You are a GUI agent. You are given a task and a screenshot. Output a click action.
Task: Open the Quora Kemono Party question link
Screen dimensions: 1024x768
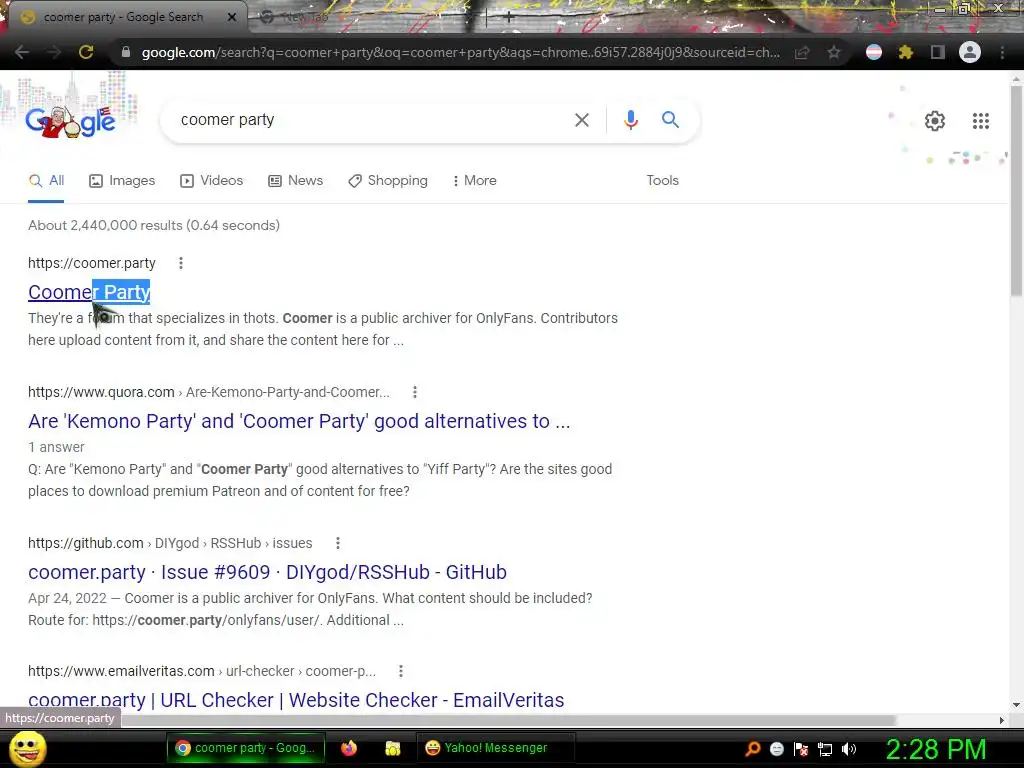tap(299, 421)
